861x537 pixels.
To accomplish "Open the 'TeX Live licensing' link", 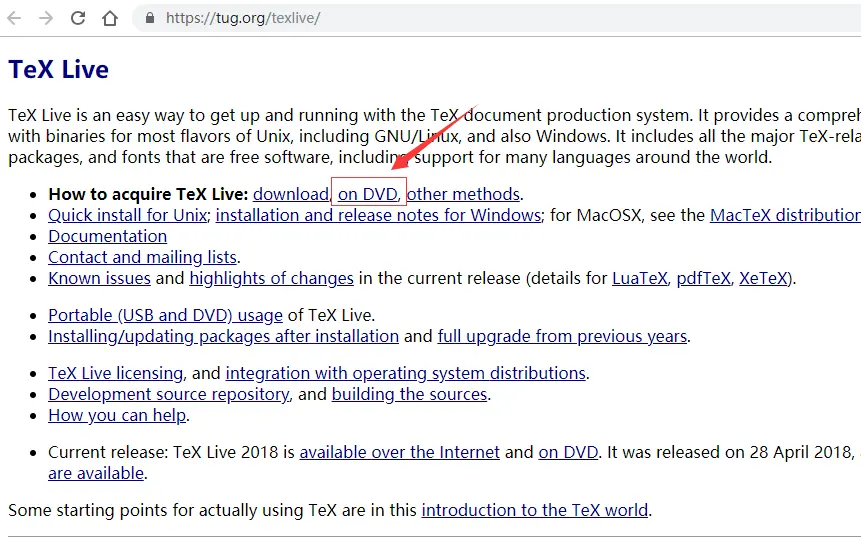I will click(115, 373).
